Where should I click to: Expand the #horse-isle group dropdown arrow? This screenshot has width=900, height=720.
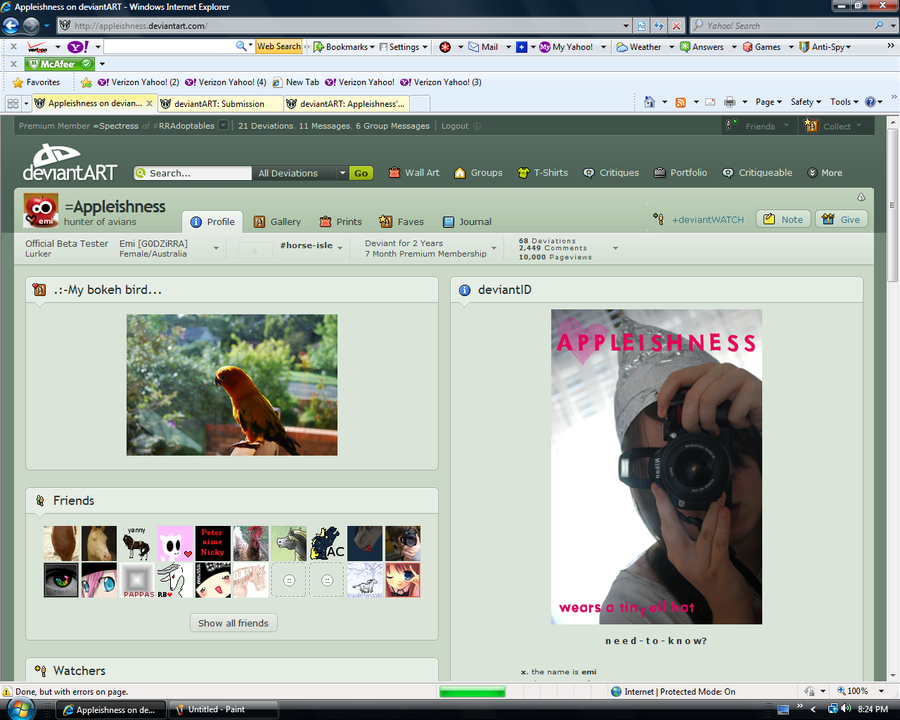click(340, 247)
